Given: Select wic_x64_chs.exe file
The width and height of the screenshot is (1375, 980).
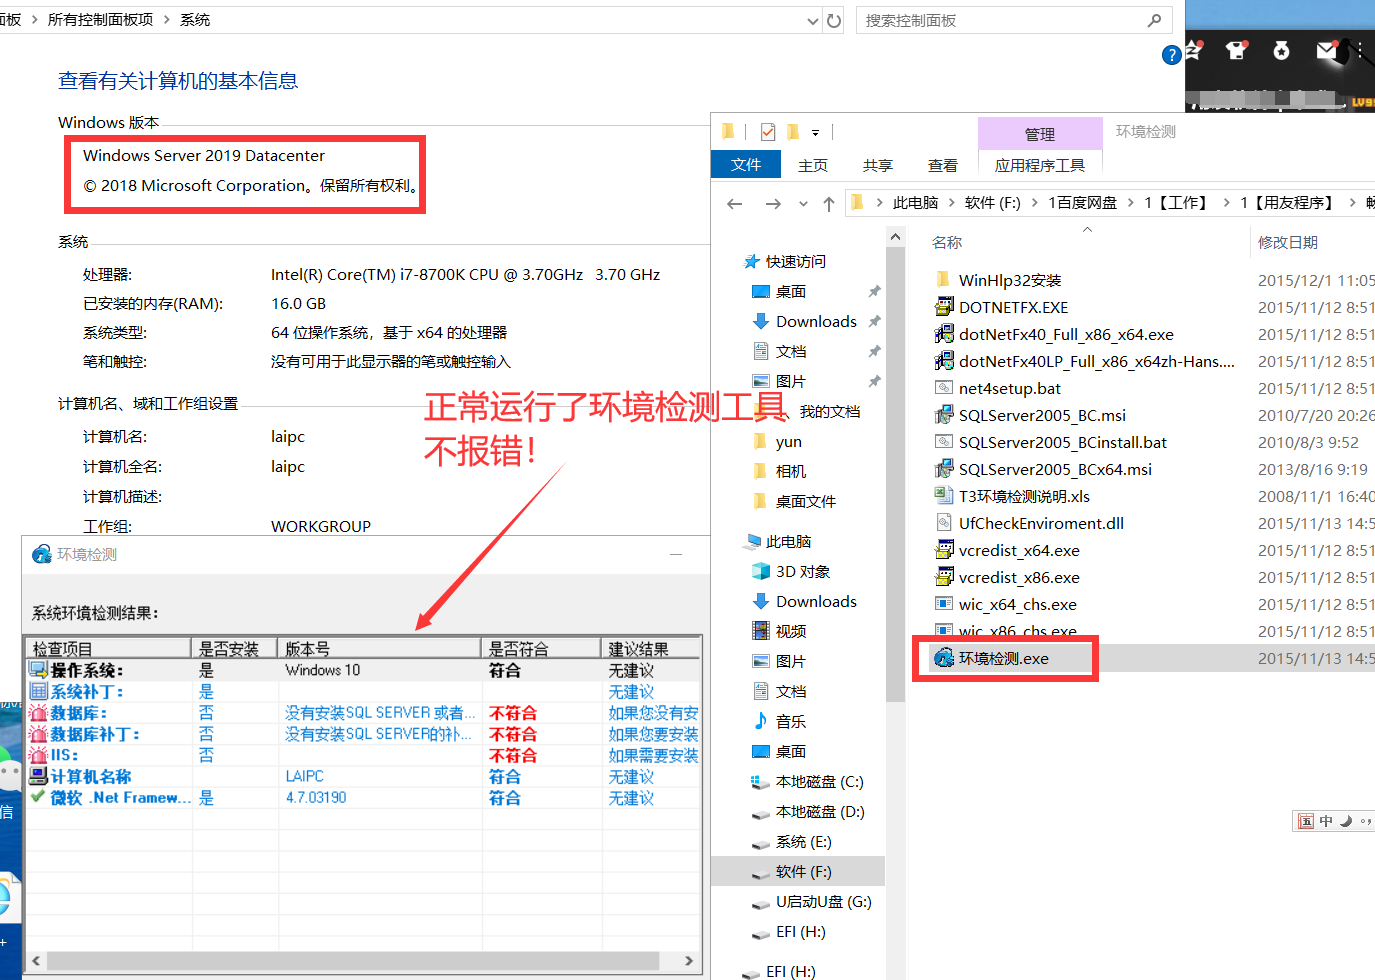Looking at the screenshot, I should pos(1017,604).
